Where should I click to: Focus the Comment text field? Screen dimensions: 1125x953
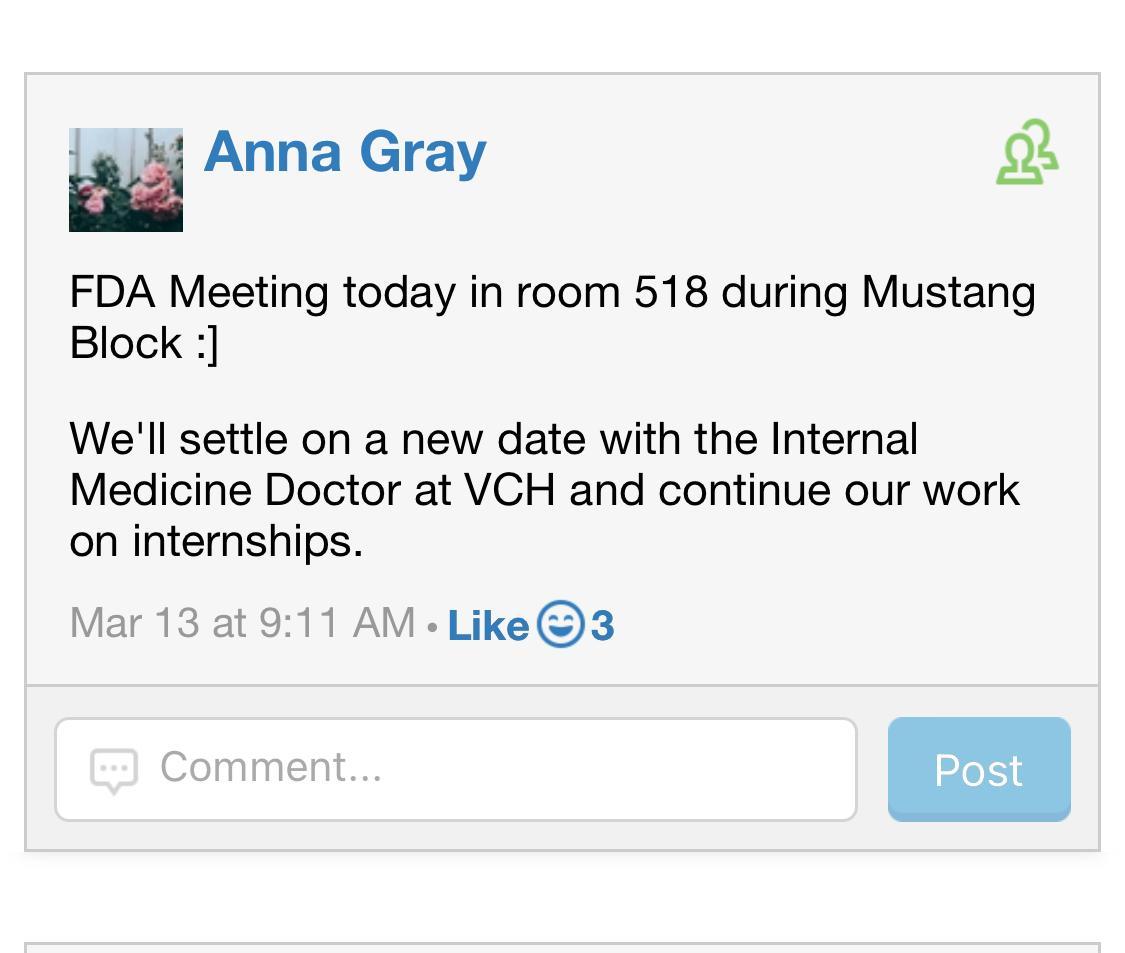pyautogui.click(x=500, y=769)
